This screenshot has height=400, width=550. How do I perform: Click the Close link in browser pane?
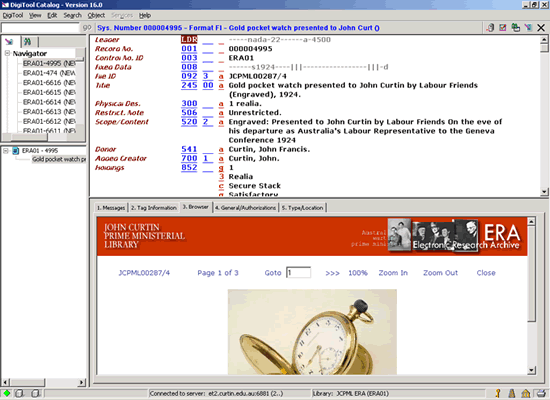(x=486, y=273)
